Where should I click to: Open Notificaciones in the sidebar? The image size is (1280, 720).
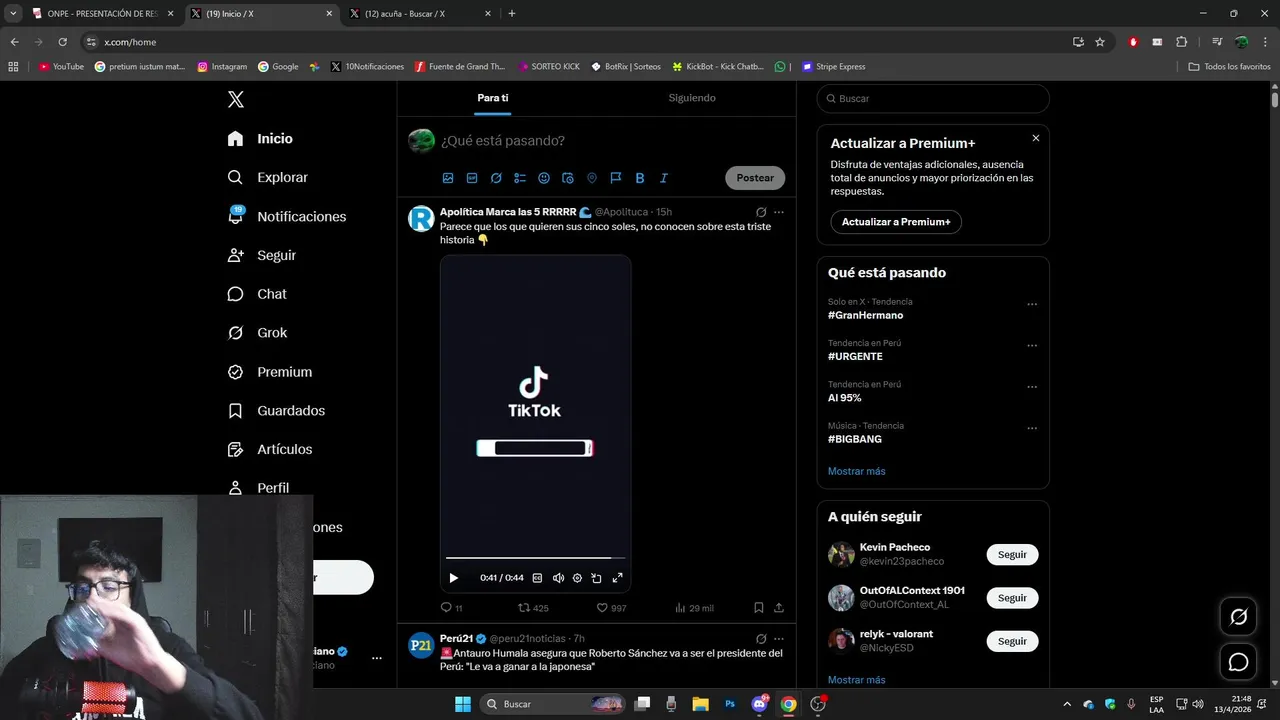[x=286, y=216]
